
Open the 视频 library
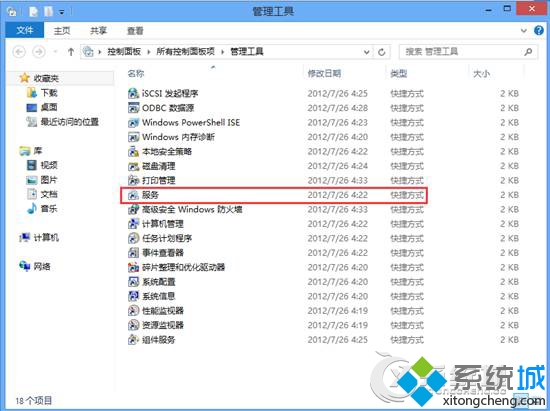click(x=49, y=165)
